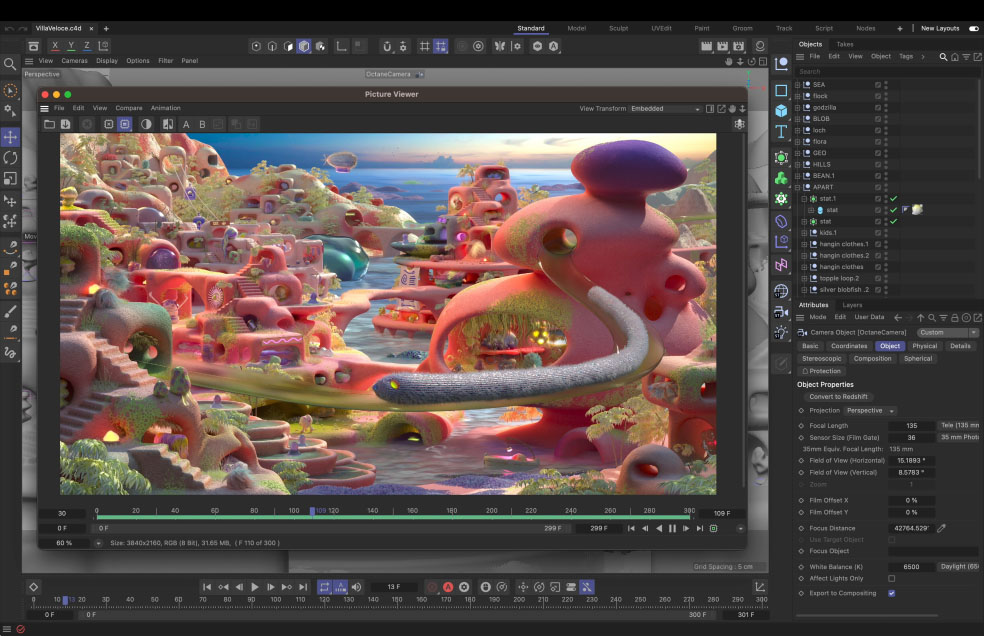Click the Convert to Redshift button
Viewport: 984px width, 636px height.
839,397
